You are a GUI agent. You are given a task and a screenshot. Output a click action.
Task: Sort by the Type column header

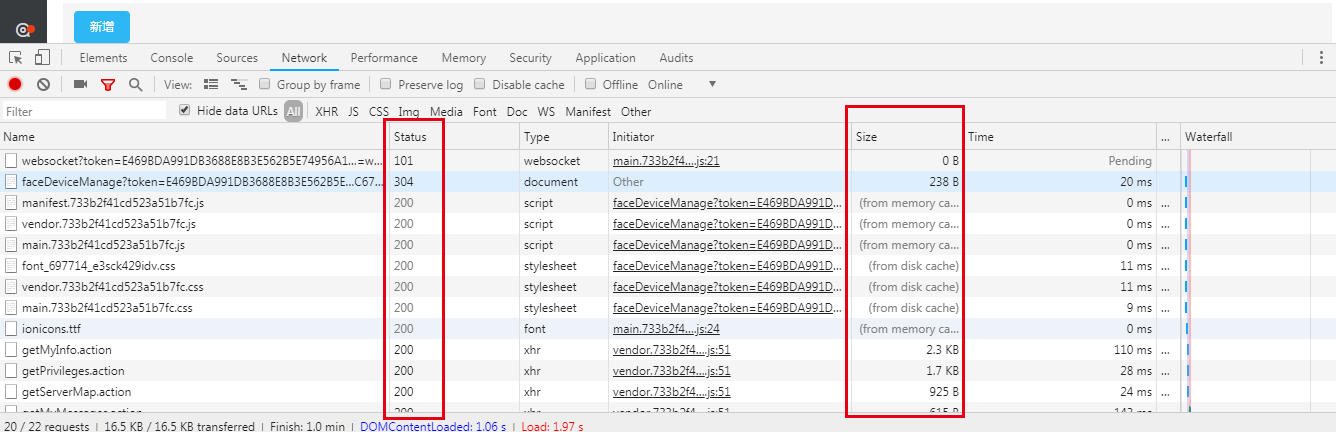[x=564, y=137]
